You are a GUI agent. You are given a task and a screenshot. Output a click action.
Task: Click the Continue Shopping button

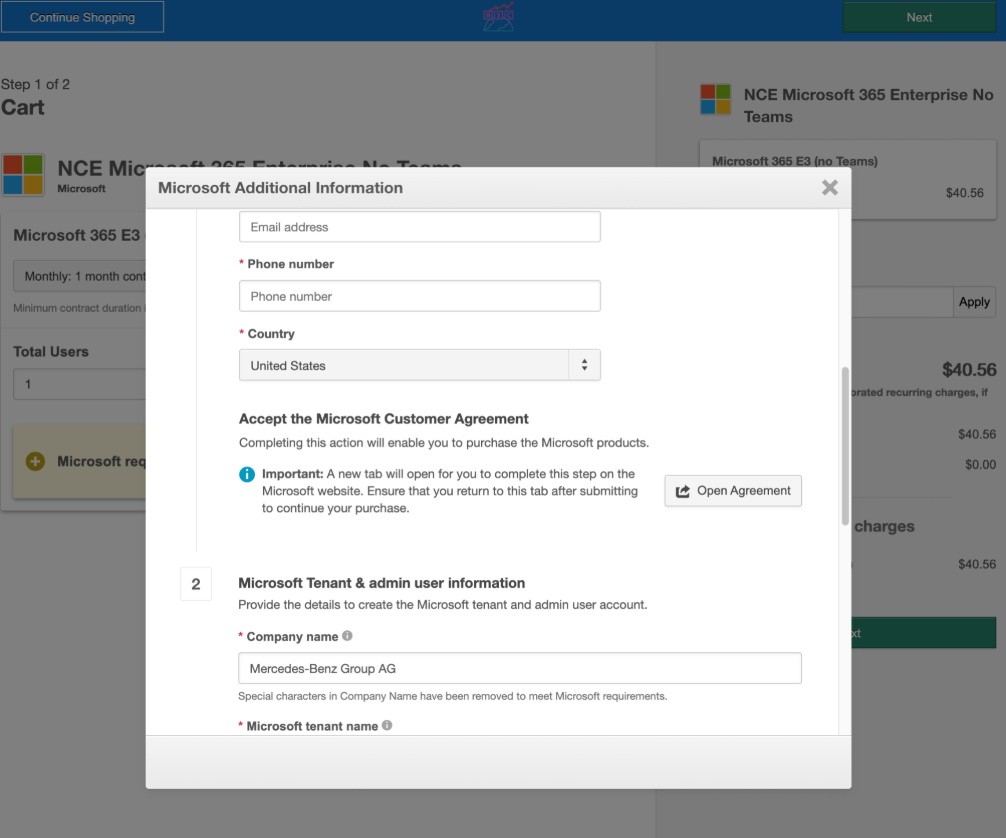click(82, 17)
